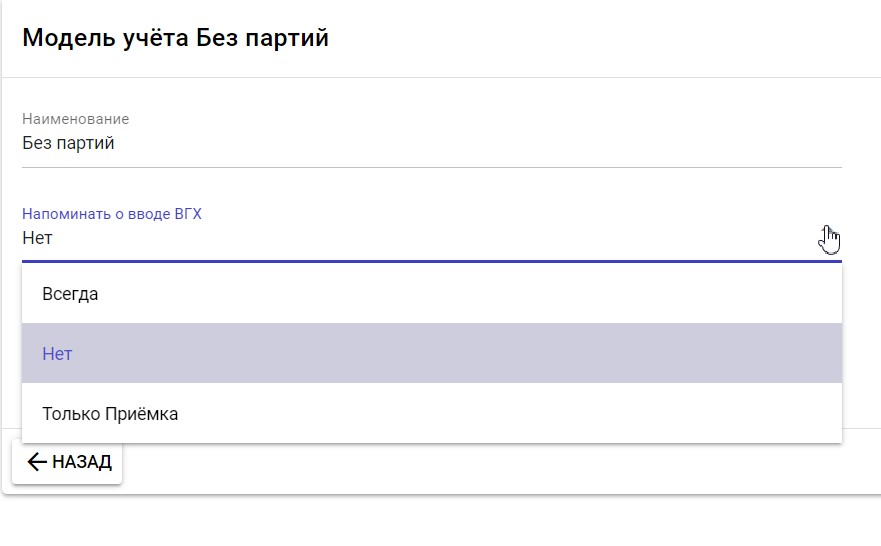Collapse the Напоминать о вводе ВГХ dropdown
Image resolution: width=881 pixels, height=546 pixels.
click(x=400, y=238)
